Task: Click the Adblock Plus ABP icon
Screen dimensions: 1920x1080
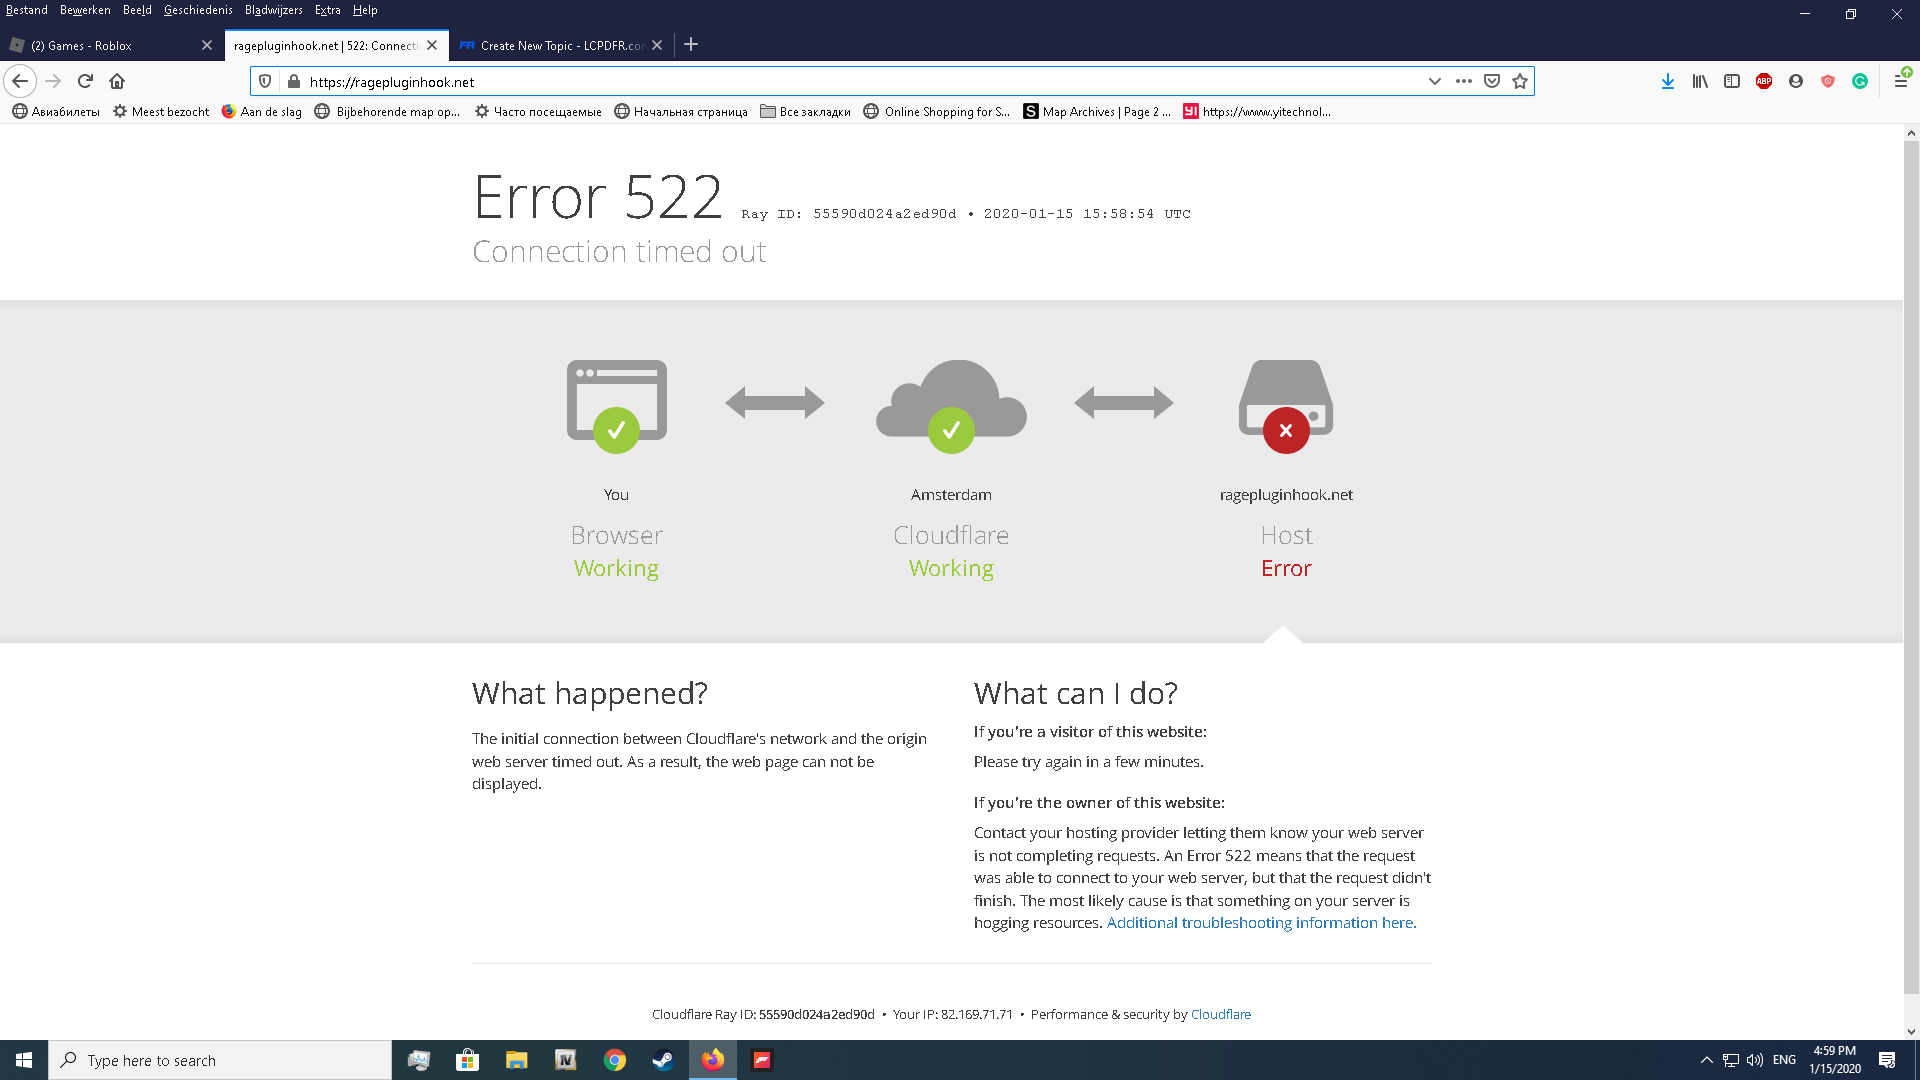Action: click(x=1764, y=81)
